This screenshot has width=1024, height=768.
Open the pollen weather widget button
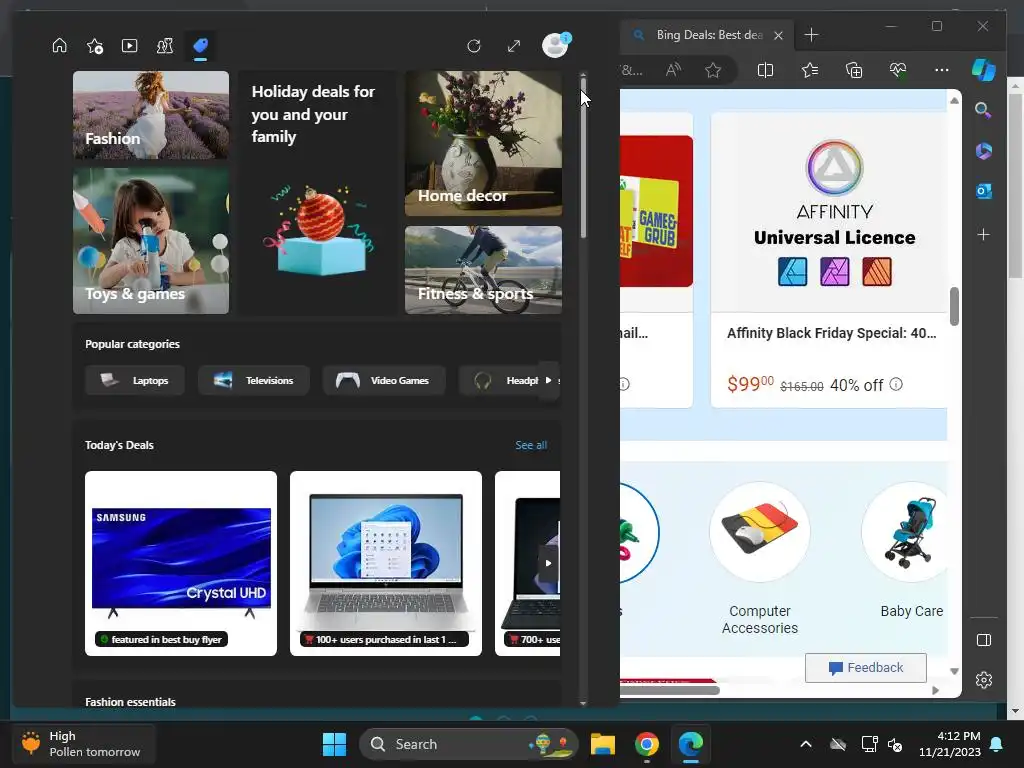coord(83,744)
